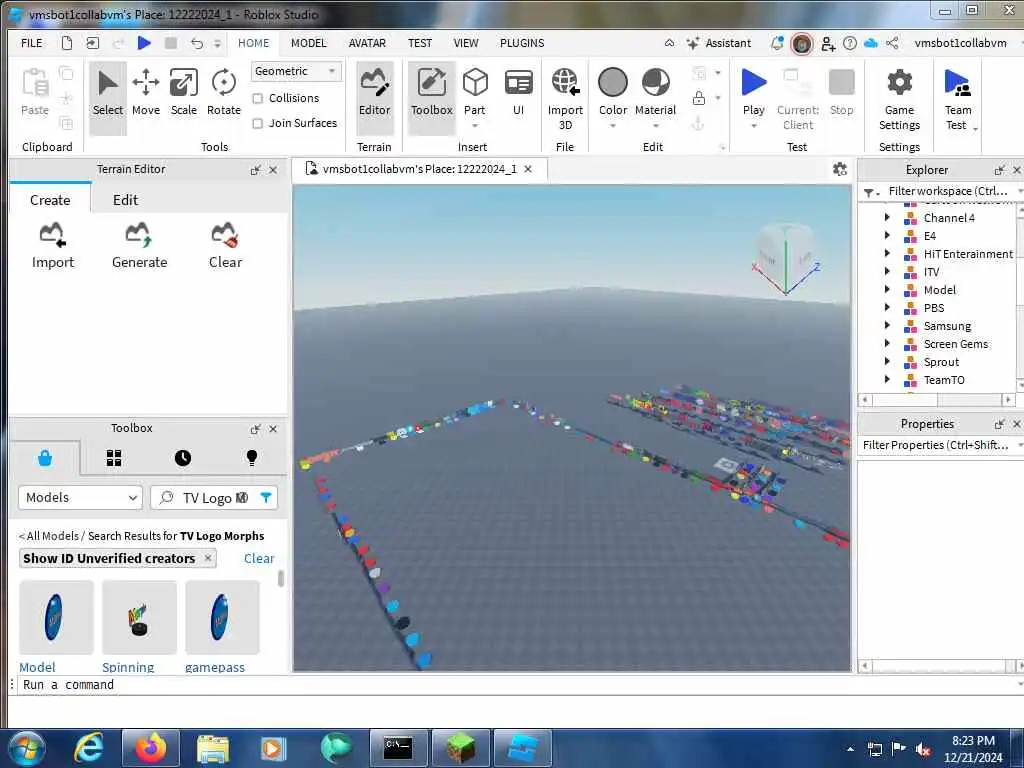Choose the Rotate tool
This screenshot has width=1024, height=768.
[223, 93]
